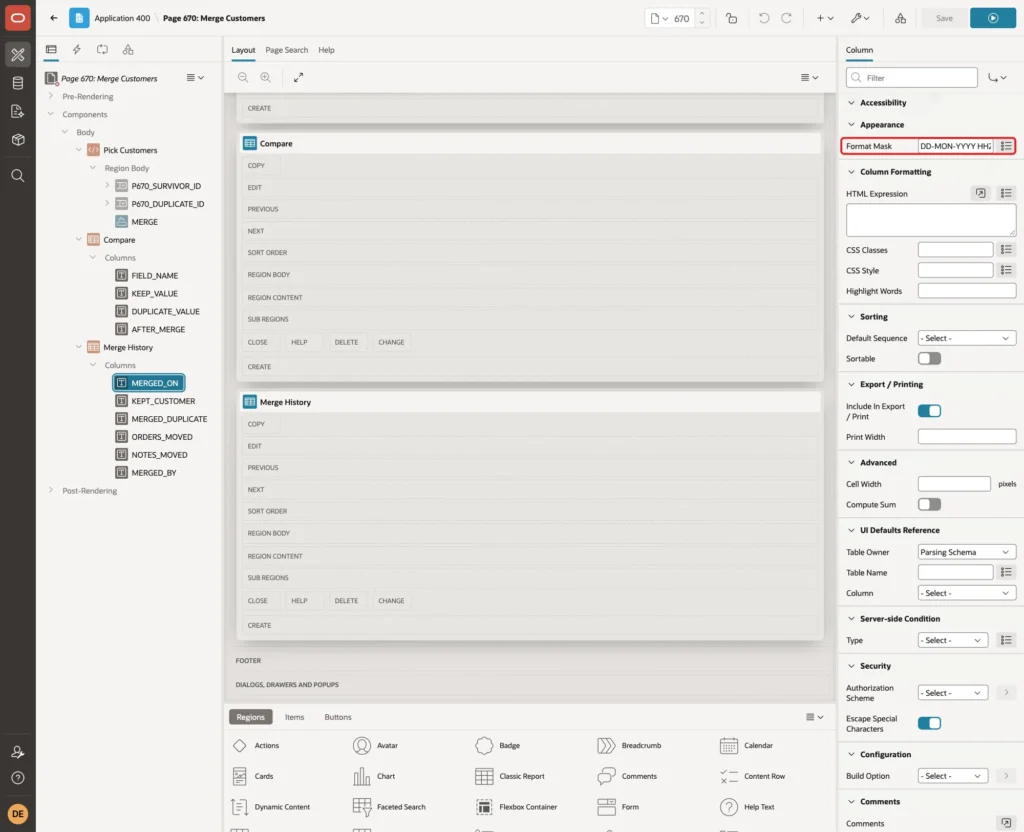The width and height of the screenshot is (1024, 832).
Task: Expand the Pre-Rendering tree node
Action: (51, 97)
